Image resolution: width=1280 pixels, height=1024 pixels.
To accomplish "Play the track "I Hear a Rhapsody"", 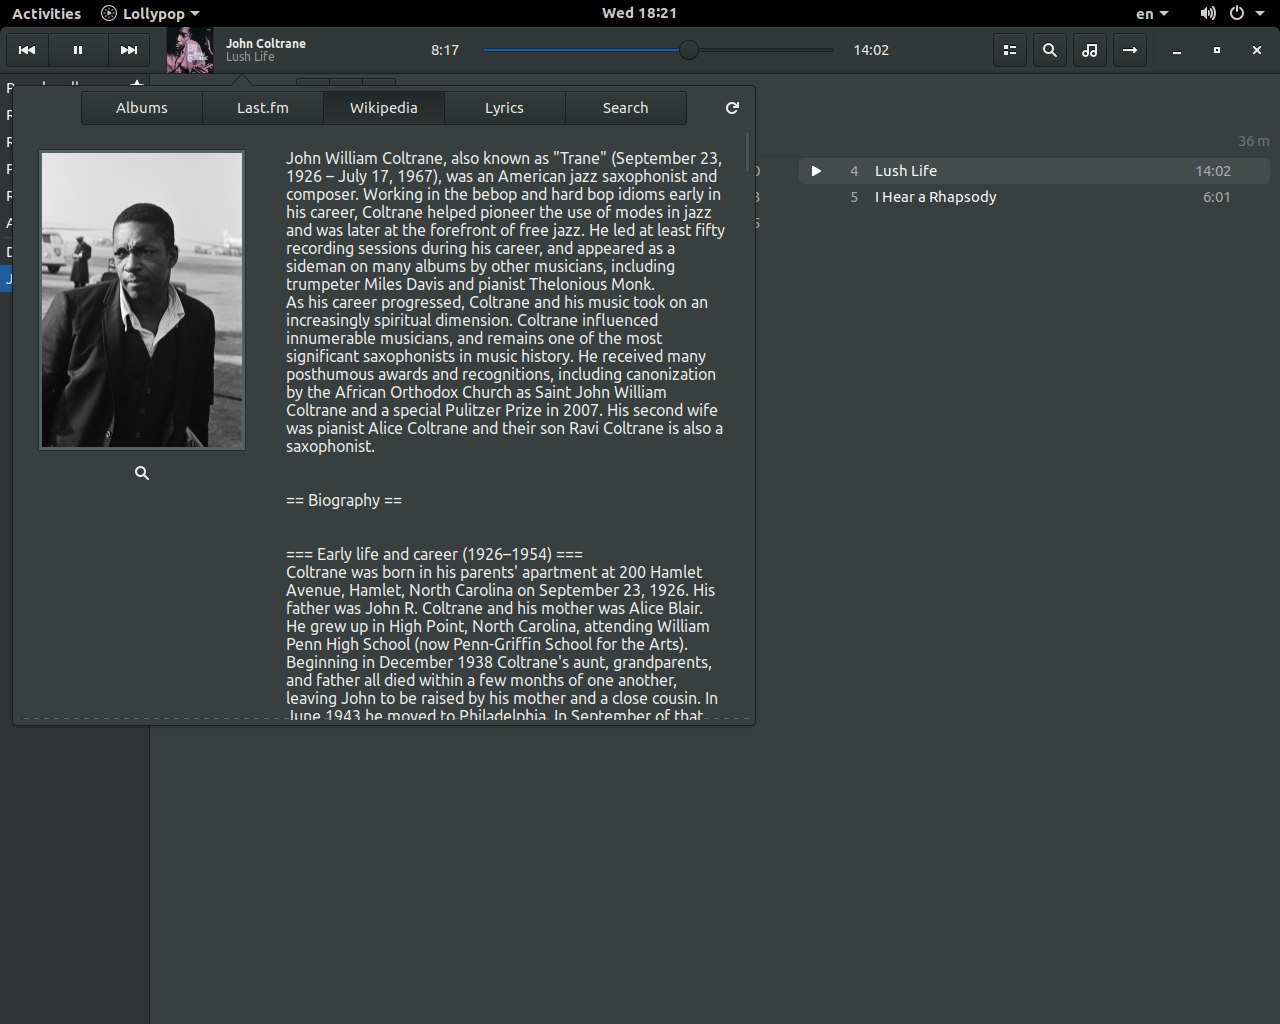I will coord(1035,197).
